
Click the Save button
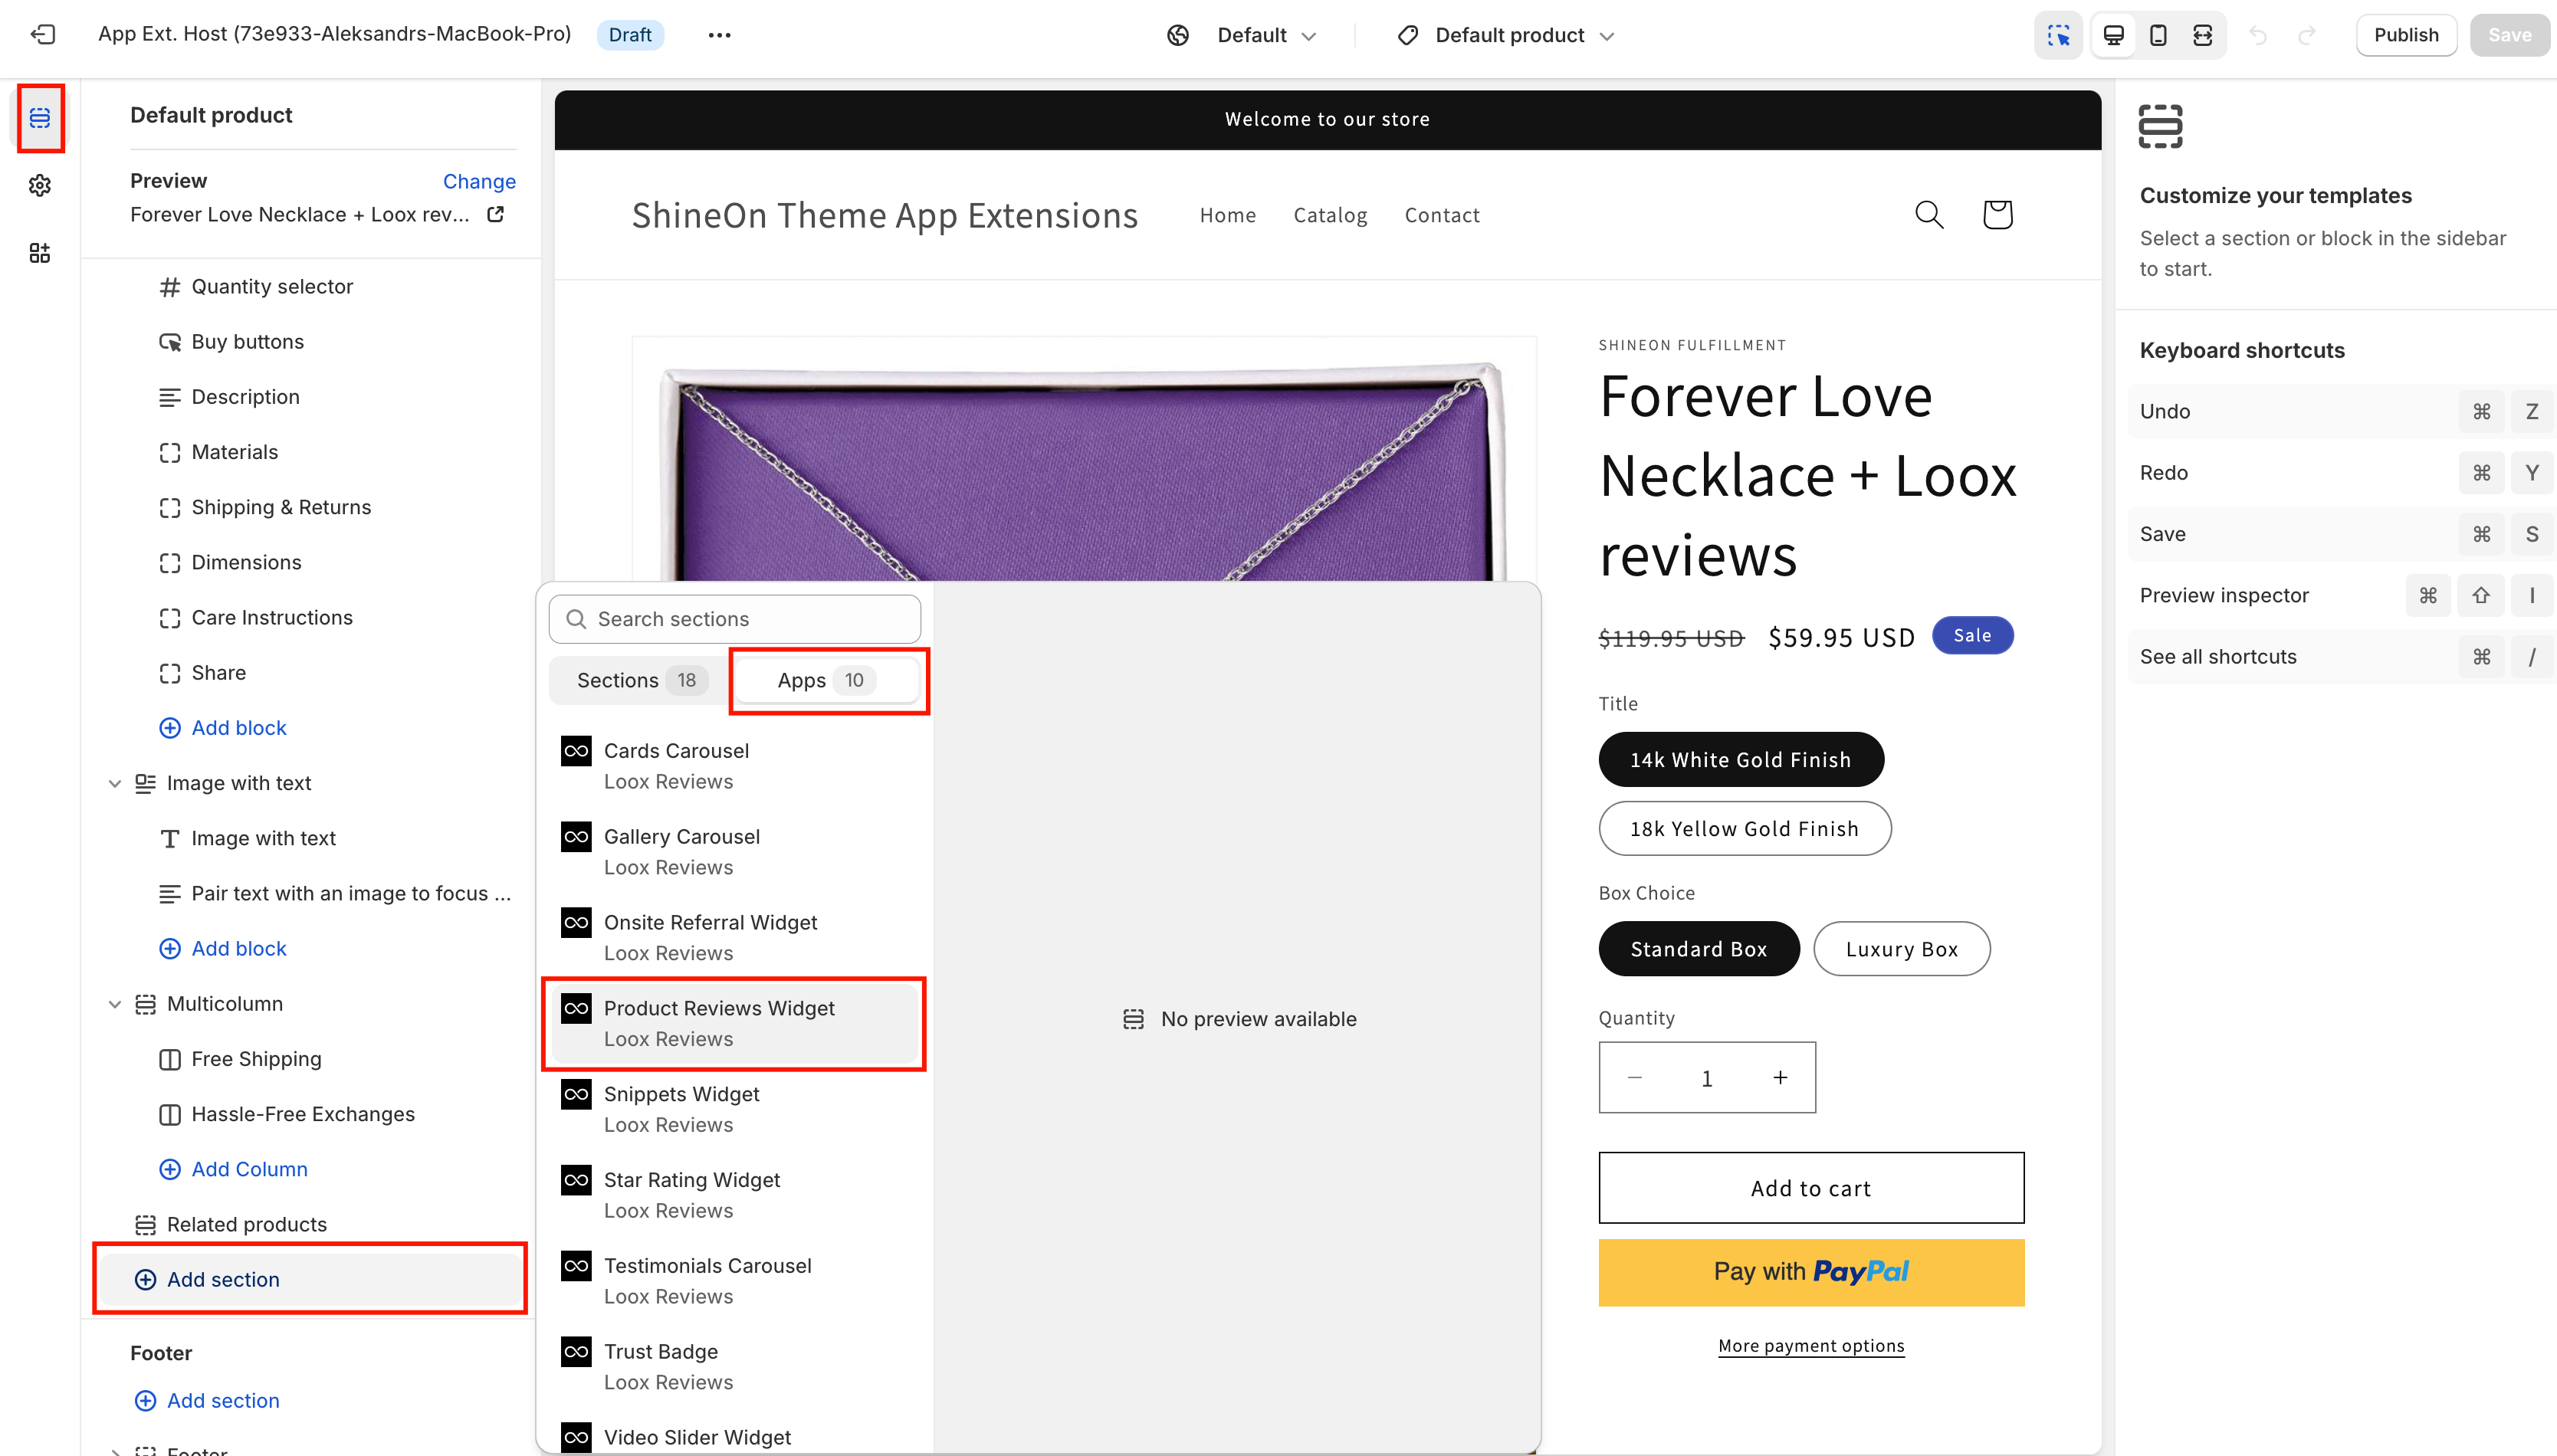pos(2509,35)
